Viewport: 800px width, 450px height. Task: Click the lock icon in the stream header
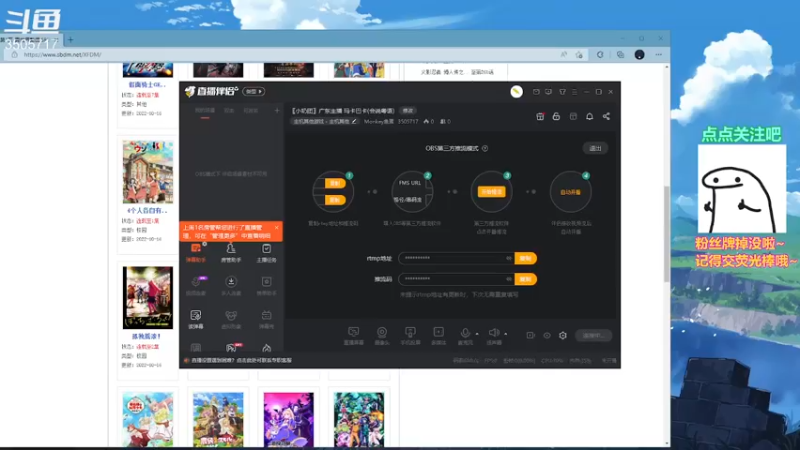(556, 116)
